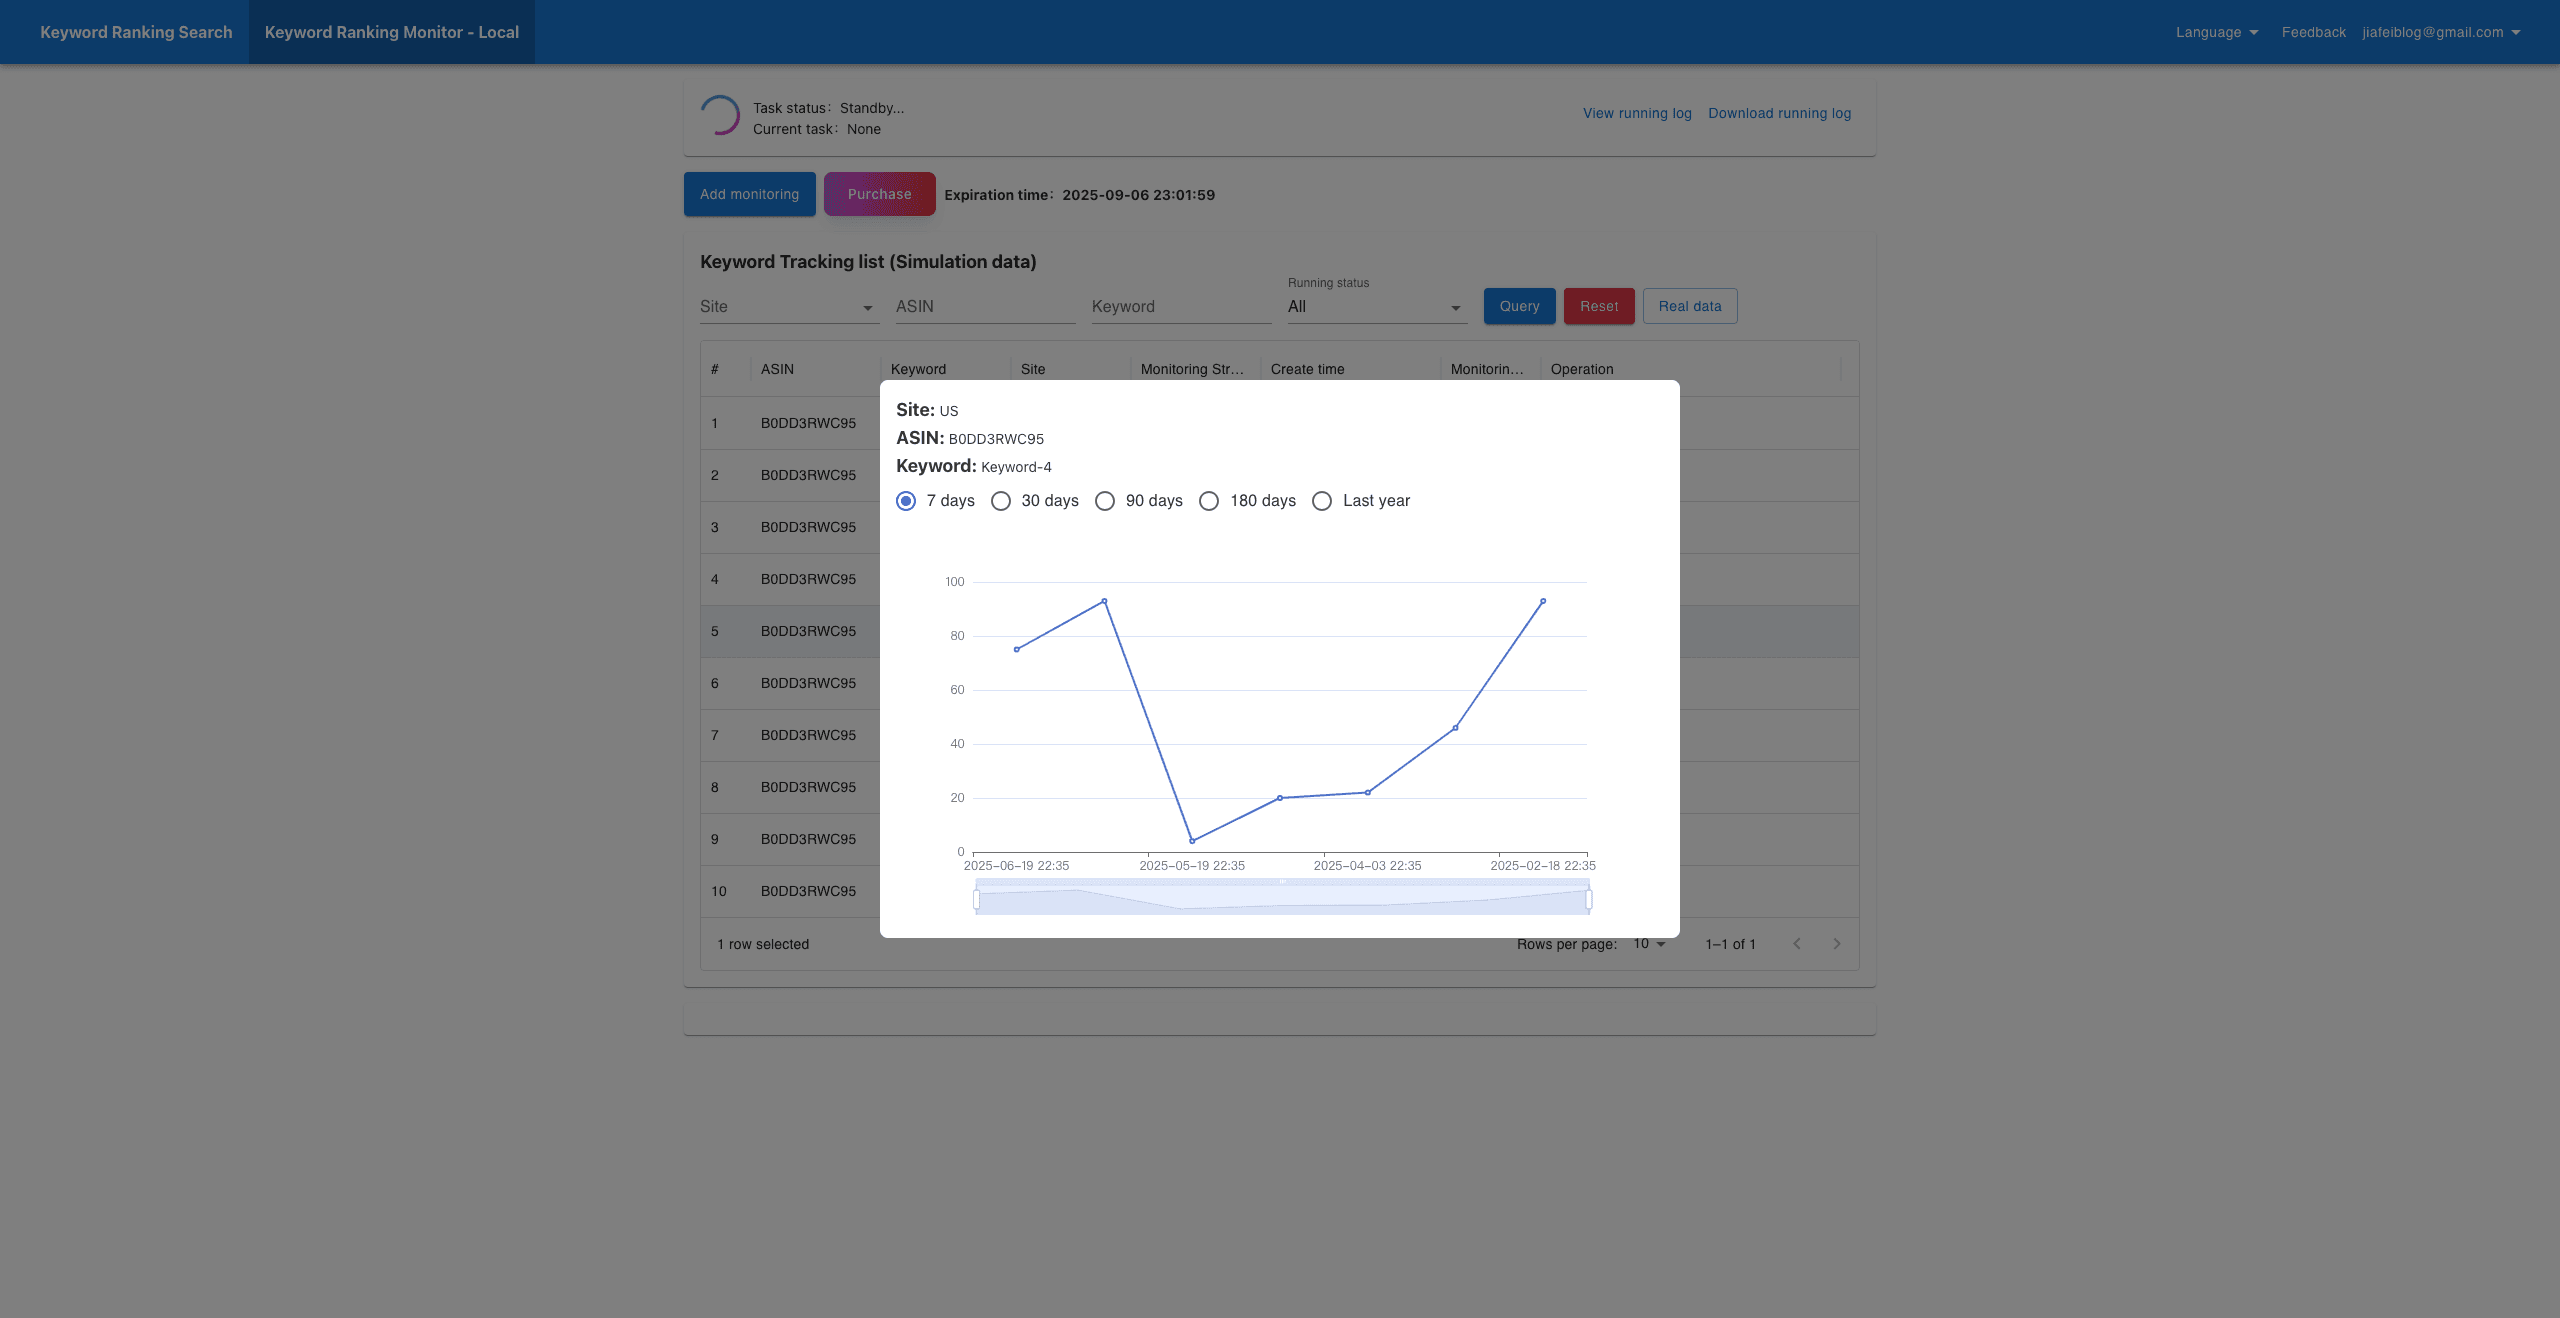
Task: Open the View running log link
Action: (x=1636, y=113)
